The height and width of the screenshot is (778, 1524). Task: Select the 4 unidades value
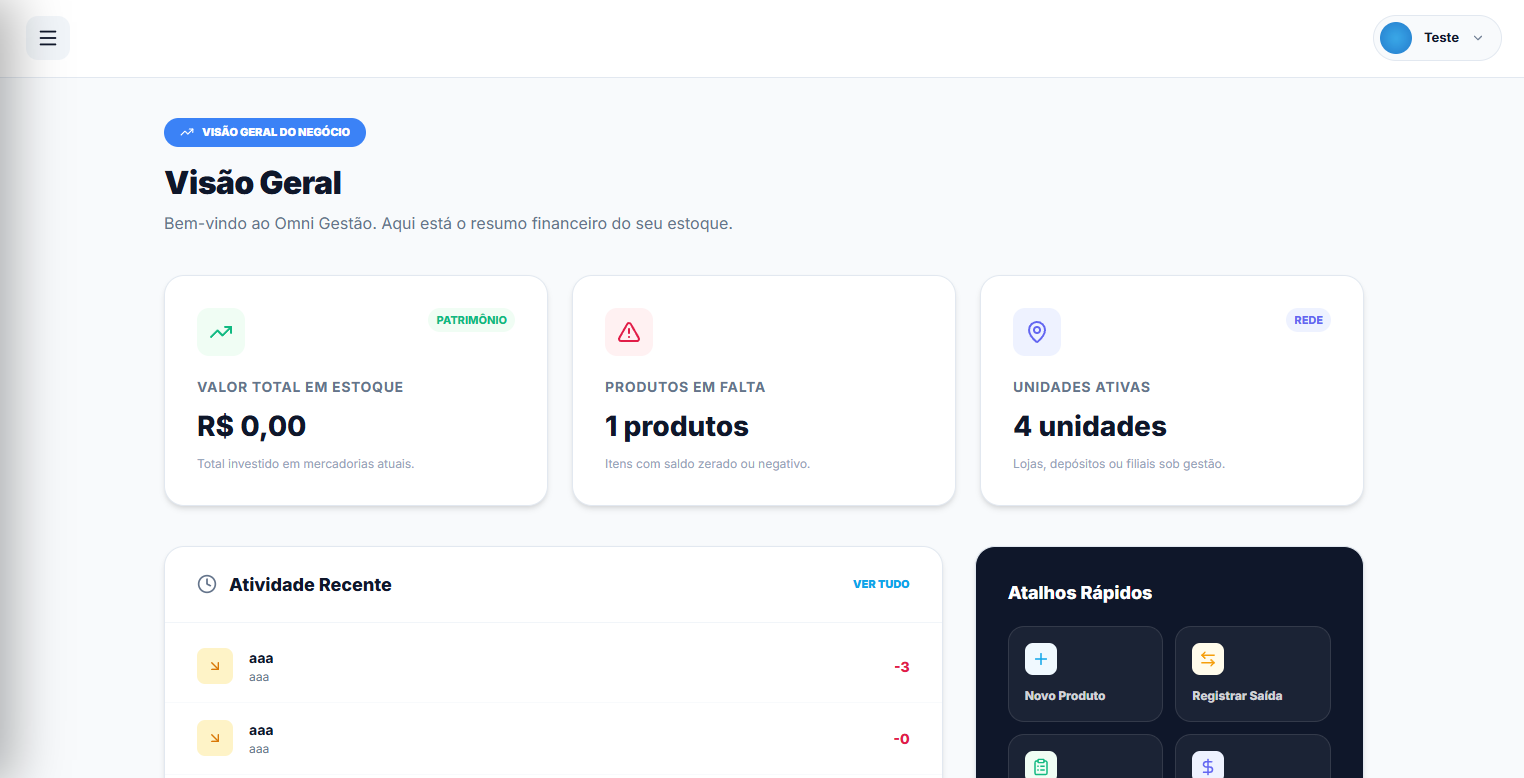tap(1090, 426)
